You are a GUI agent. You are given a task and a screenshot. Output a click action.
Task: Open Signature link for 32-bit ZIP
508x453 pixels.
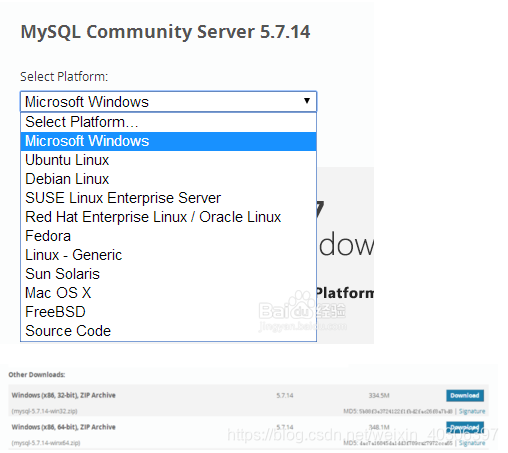click(x=472, y=411)
